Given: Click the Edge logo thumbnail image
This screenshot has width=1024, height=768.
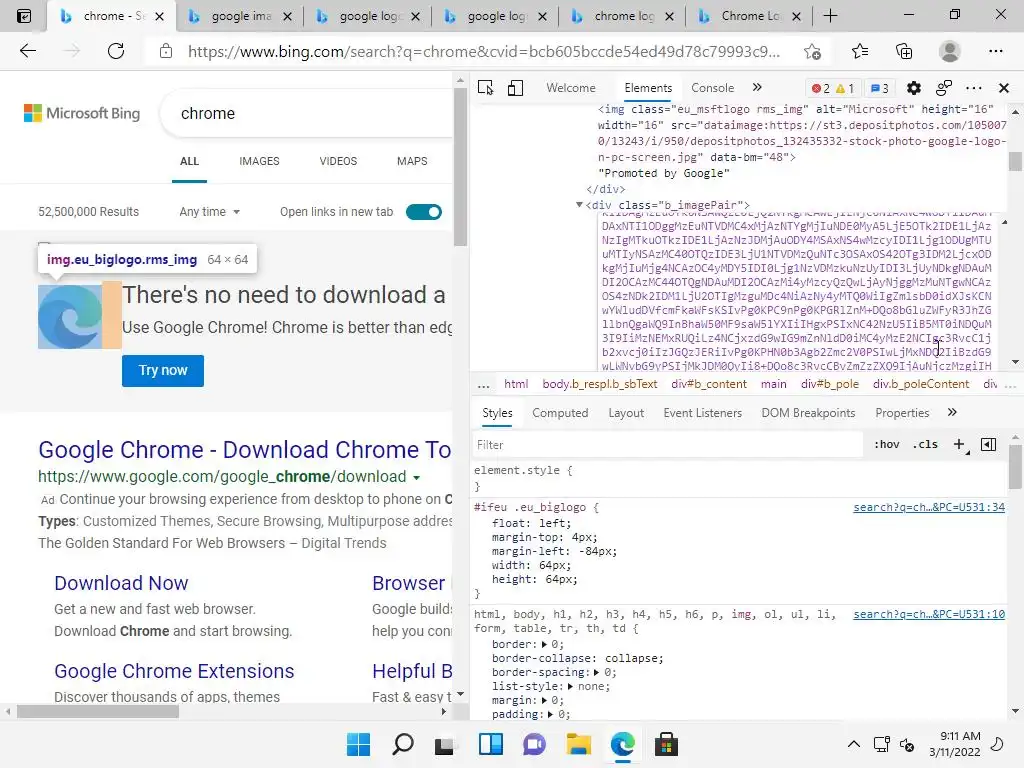Looking at the screenshot, I should 70,317.
